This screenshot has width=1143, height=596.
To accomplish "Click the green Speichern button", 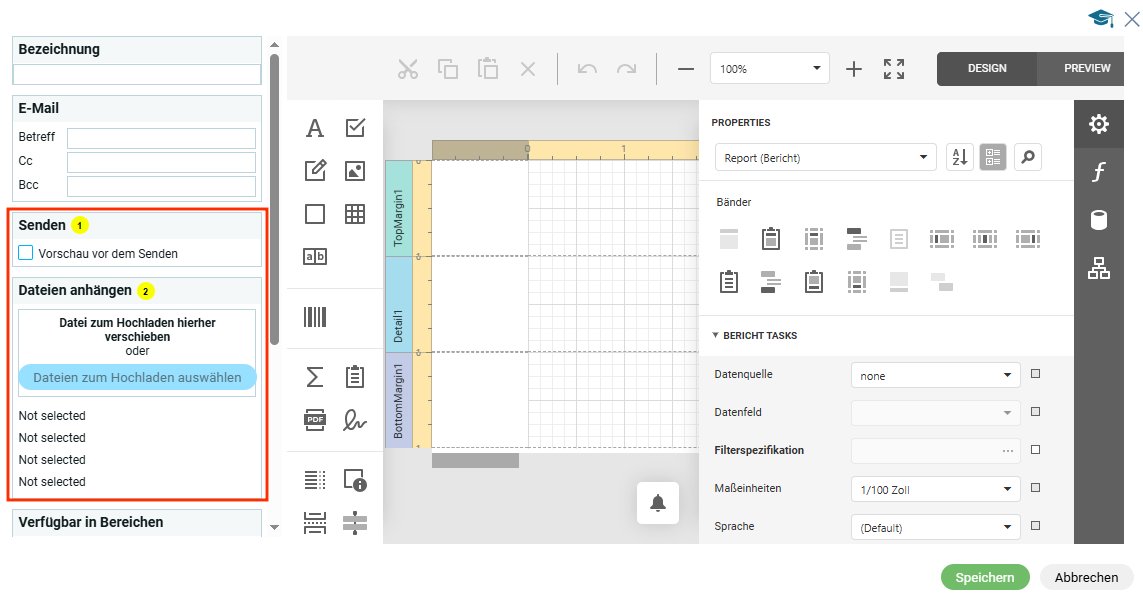I will [984, 577].
